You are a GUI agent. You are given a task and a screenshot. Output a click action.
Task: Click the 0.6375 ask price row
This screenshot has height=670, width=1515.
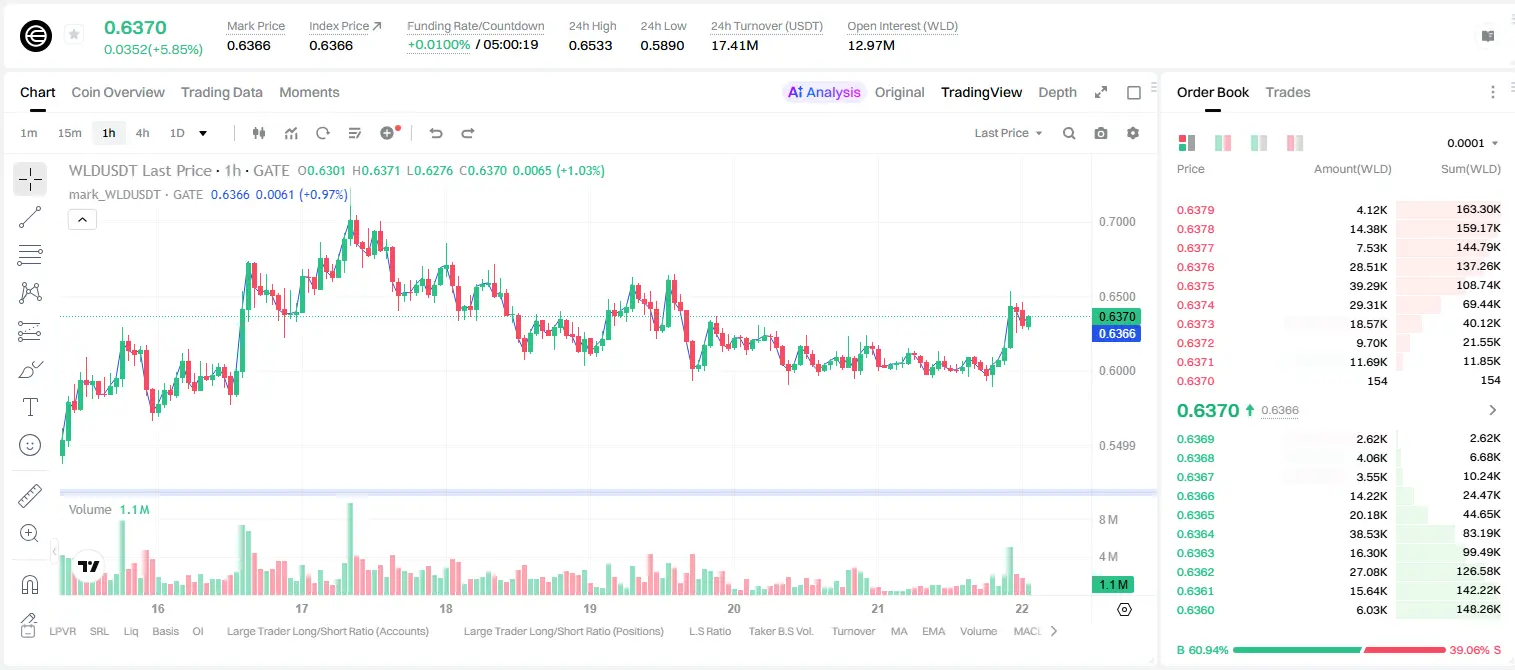pos(1338,286)
